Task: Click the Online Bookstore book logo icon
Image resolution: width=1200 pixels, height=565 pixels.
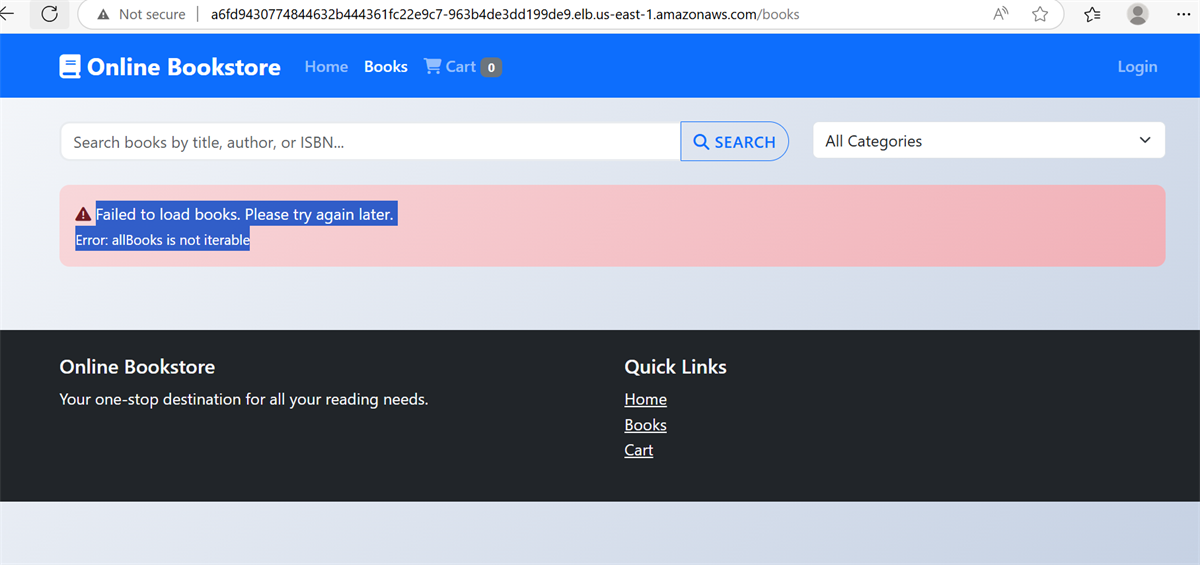Action: pos(69,67)
